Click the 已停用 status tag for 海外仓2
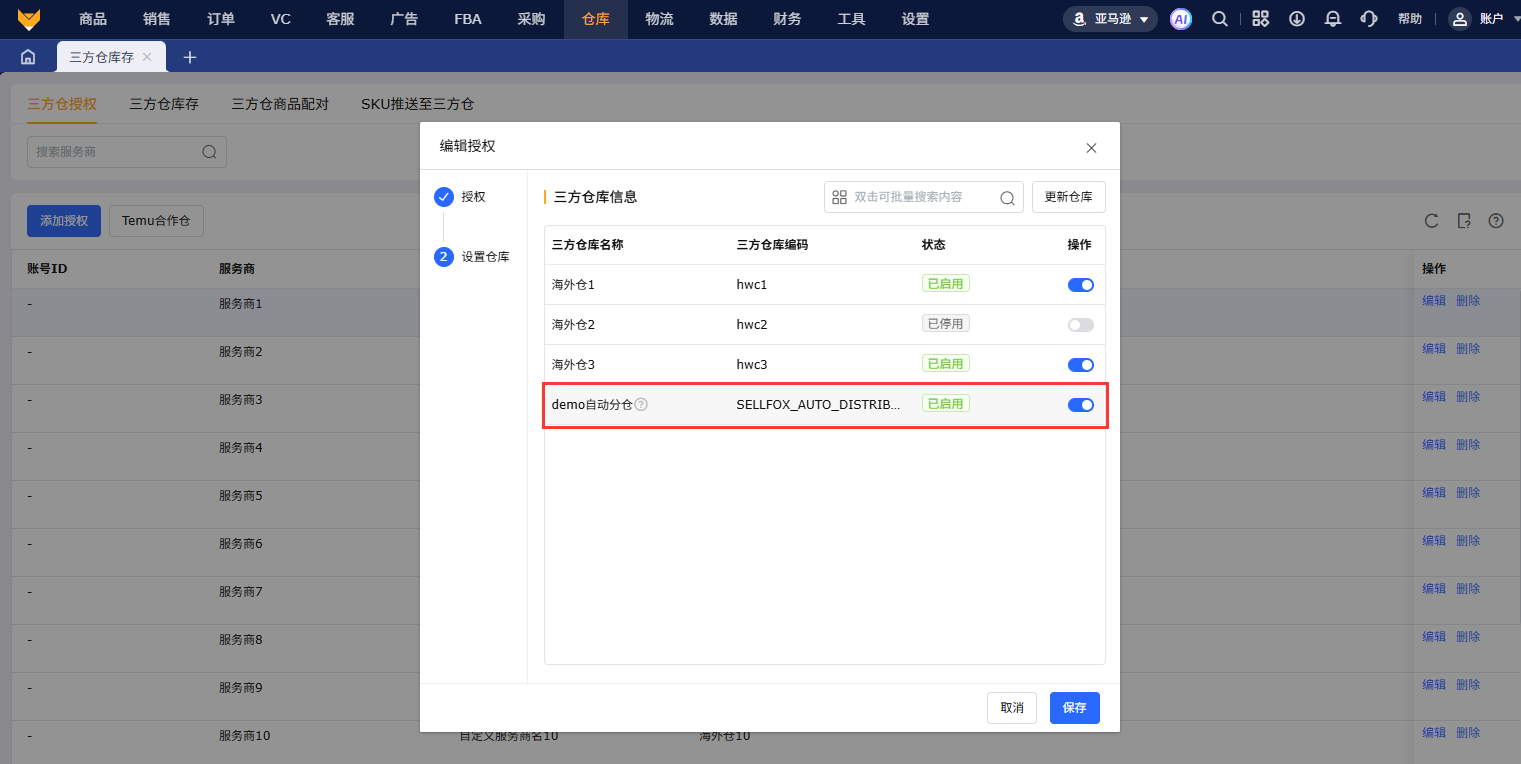This screenshot has width=1521, height=764. pos(945,323)
